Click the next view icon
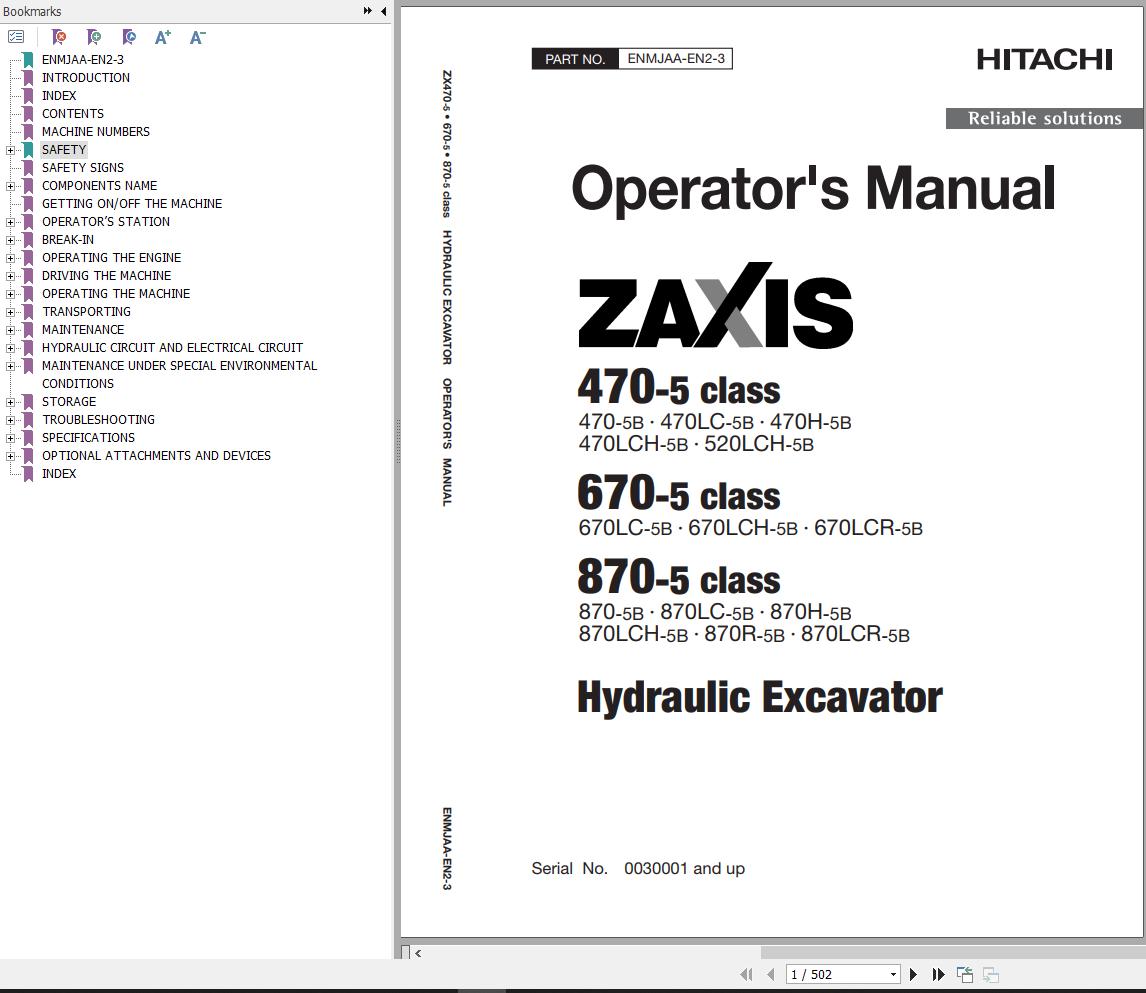1146x993 pixels. pyautogui.click(x=991, y=974)
